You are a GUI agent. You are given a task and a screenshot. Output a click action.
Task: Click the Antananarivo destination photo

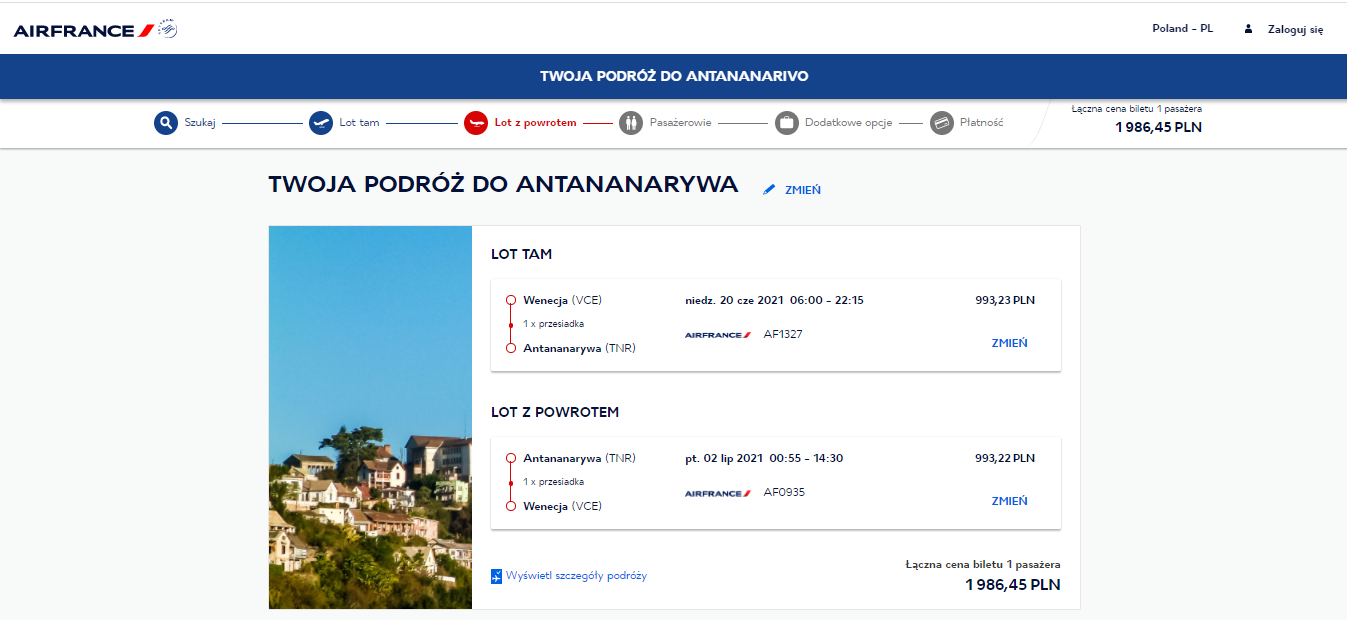pos(370,417)
